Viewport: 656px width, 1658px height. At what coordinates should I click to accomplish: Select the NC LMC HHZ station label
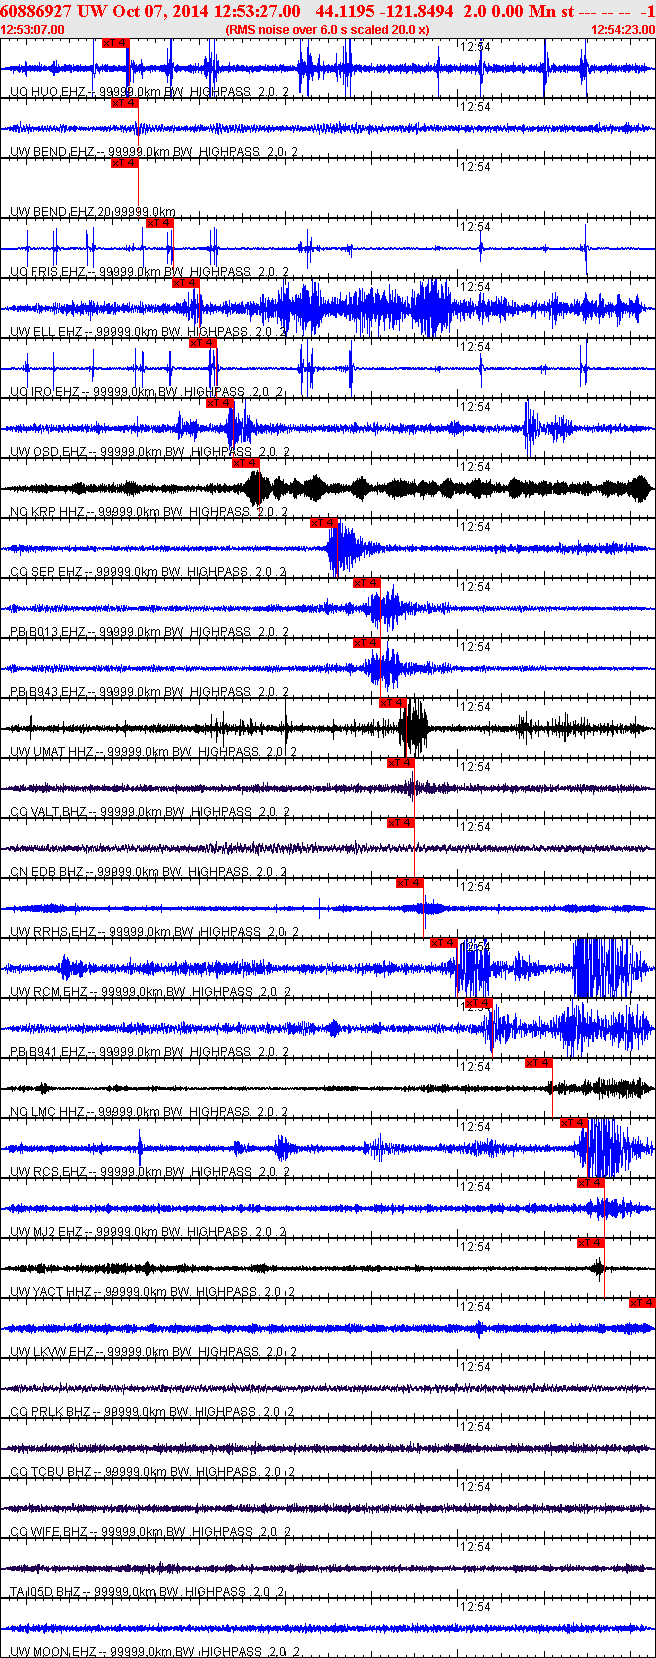click(150, 1112)
